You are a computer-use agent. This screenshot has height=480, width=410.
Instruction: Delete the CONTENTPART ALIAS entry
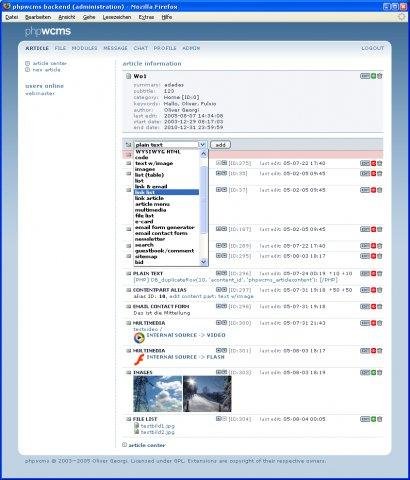380,290
